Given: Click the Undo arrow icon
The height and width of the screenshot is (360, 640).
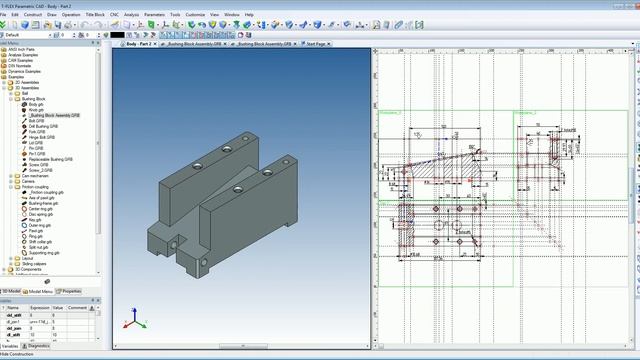Looking at the screenshot, I should pos(85,25).
